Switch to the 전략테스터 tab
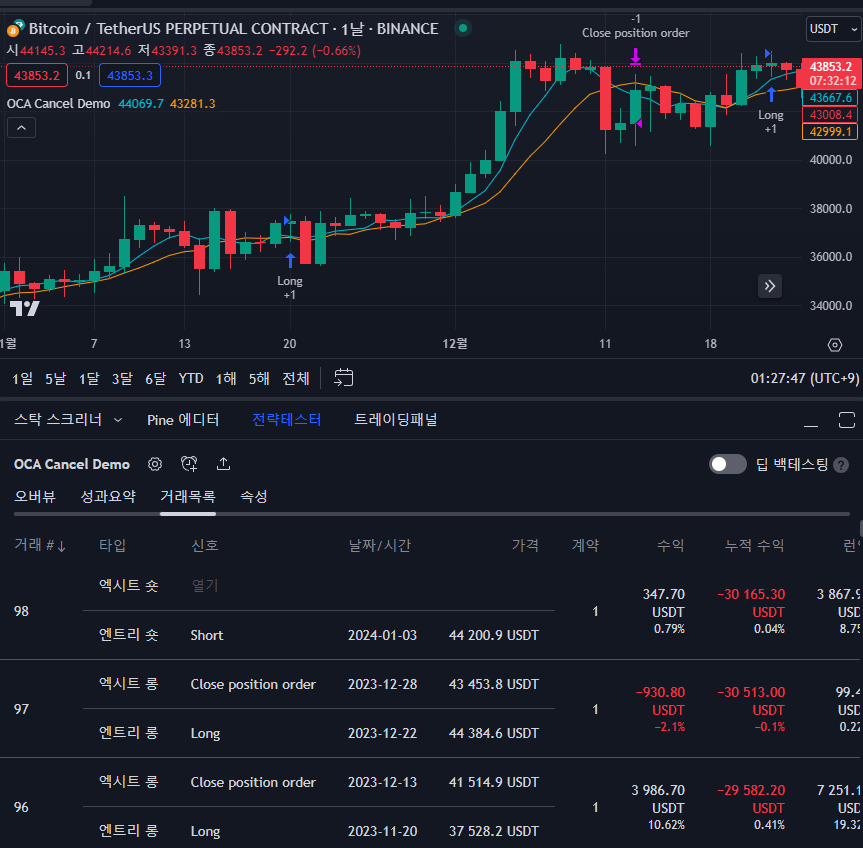The image size is (863, 848). click(x=286, y=420)
